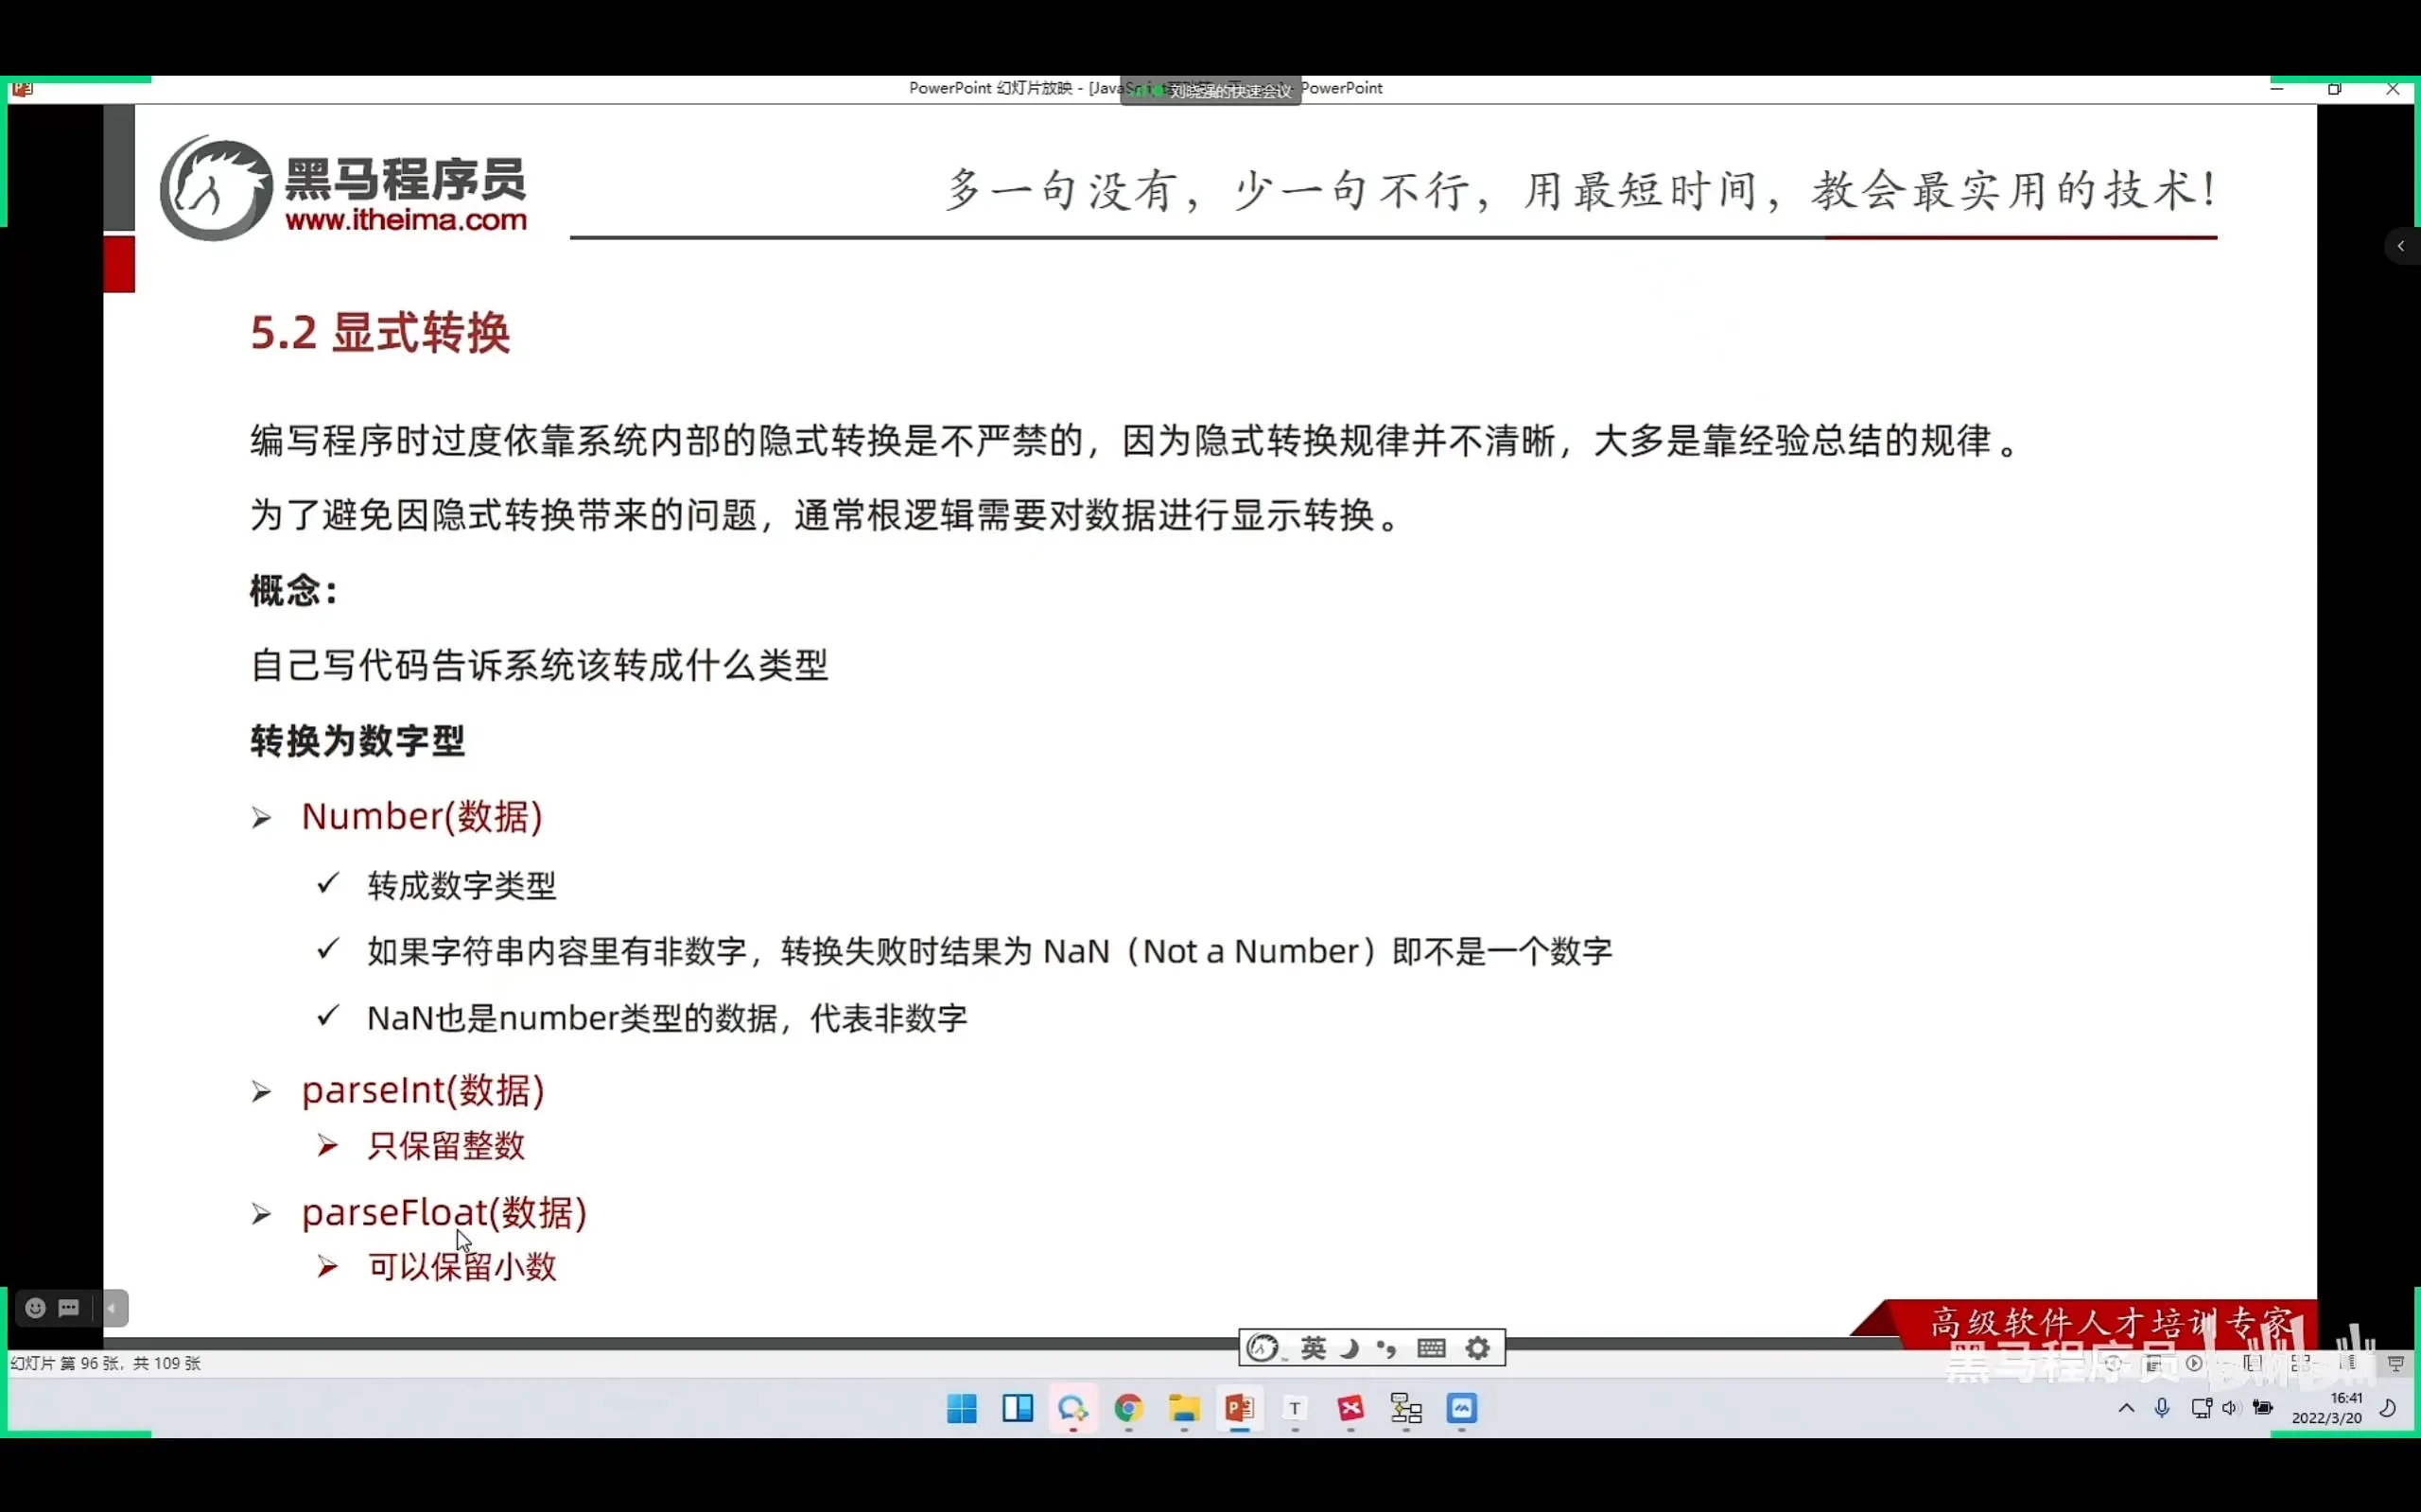Image resolution: width=2421 pixels, height=1512 pixels.
Task: Click the PowerPoint icon in the taskbar
Action: (1239, 1408)
